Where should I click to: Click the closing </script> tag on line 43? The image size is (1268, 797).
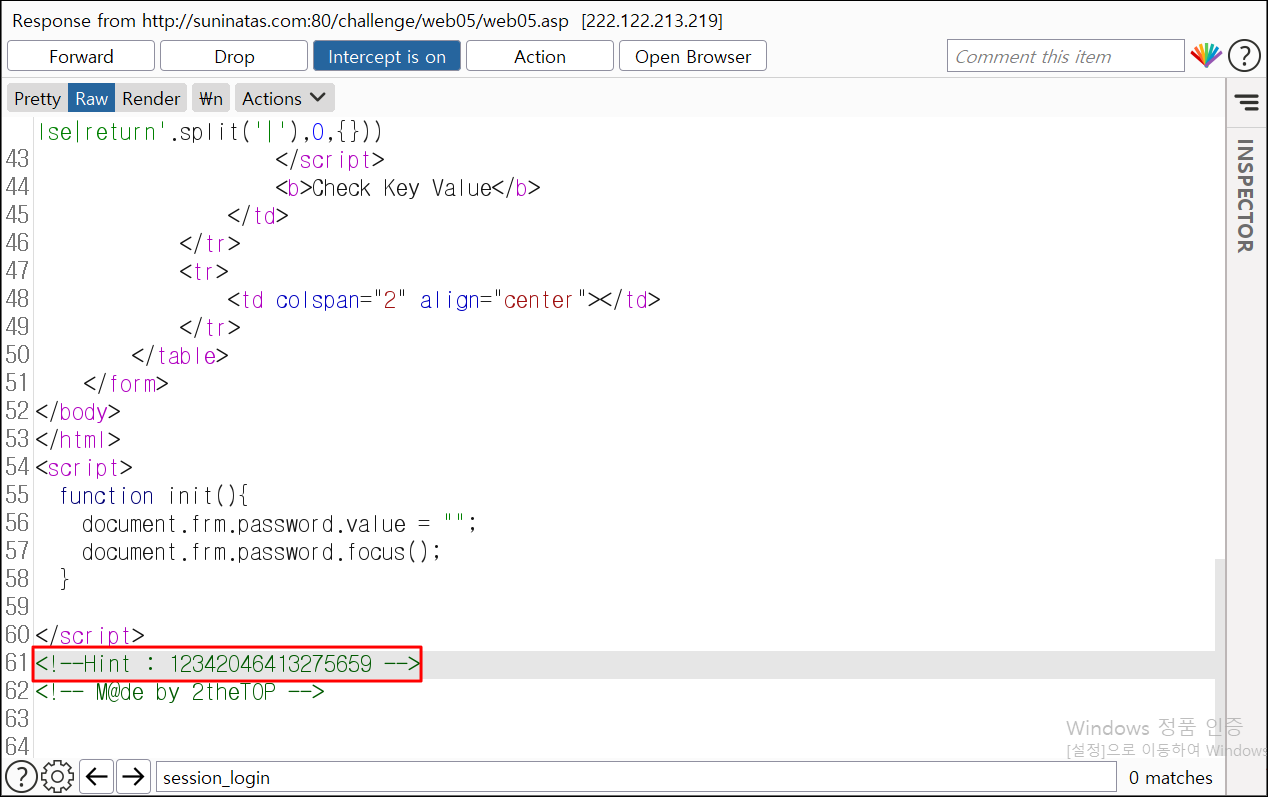click(x=330, y=160)
